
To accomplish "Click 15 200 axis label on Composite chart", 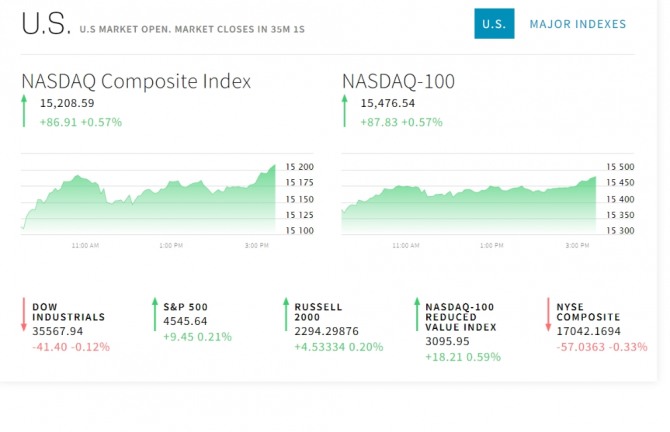I will 300,167.
